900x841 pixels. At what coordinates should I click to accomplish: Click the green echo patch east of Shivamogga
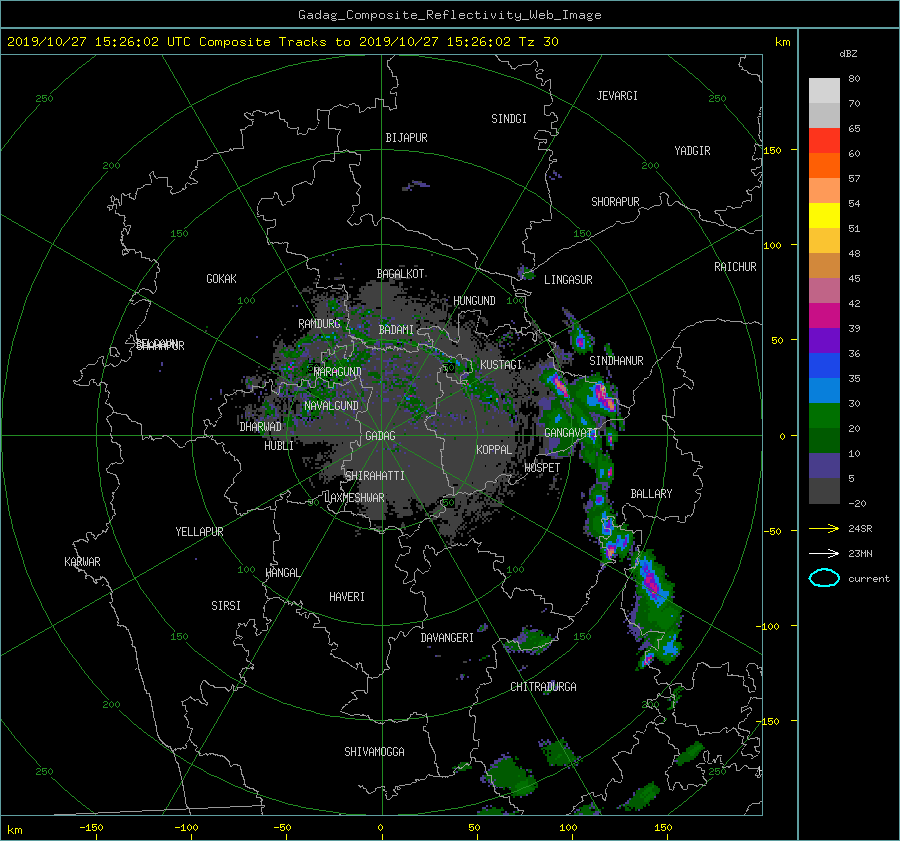pos(509,776)
